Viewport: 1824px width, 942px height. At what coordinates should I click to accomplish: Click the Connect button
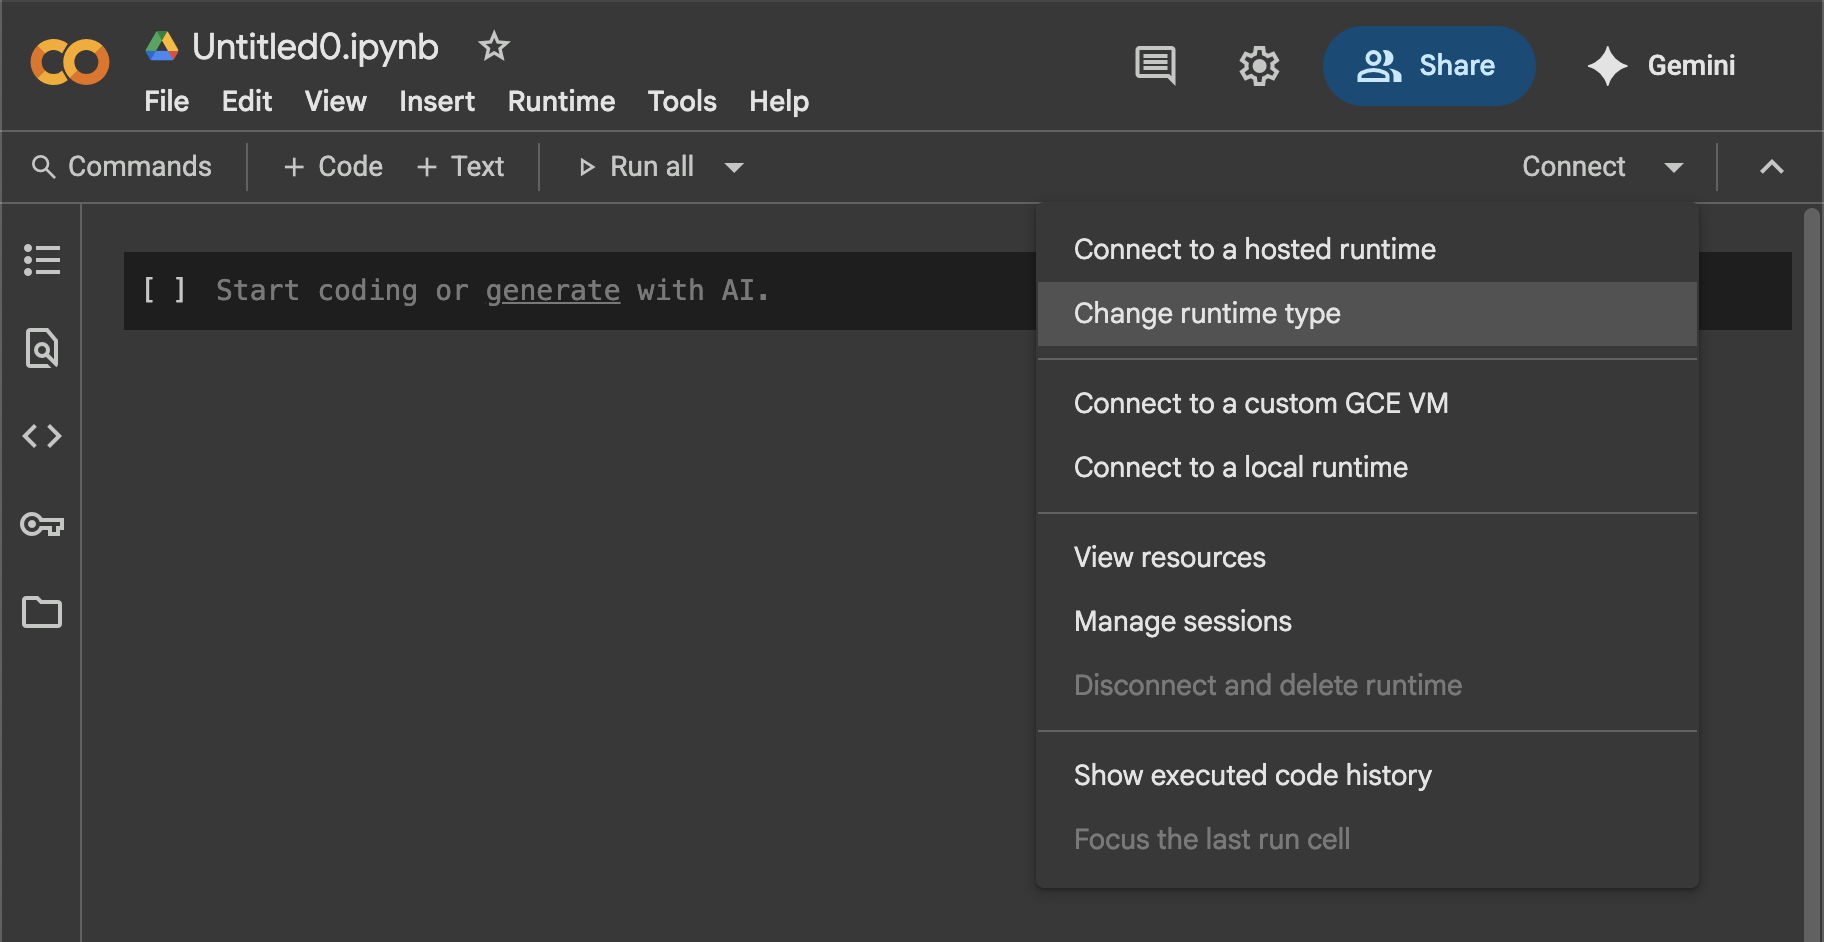(1574, 166)
